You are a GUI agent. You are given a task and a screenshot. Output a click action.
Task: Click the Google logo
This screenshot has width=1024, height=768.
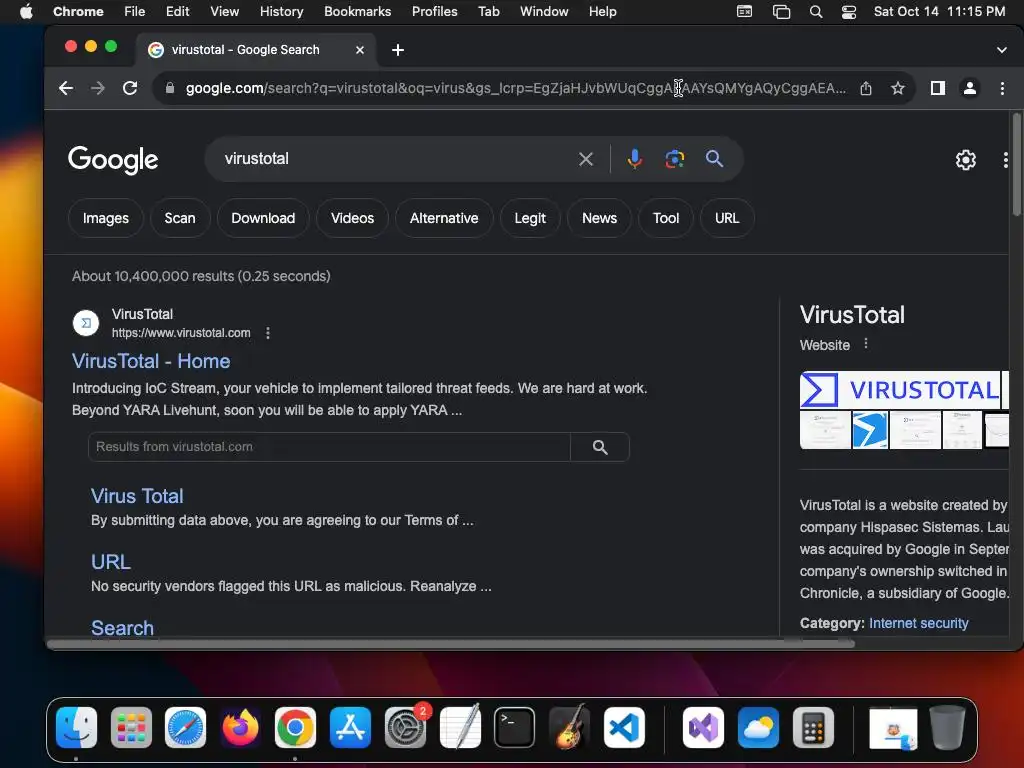click(x=113, y=160)
